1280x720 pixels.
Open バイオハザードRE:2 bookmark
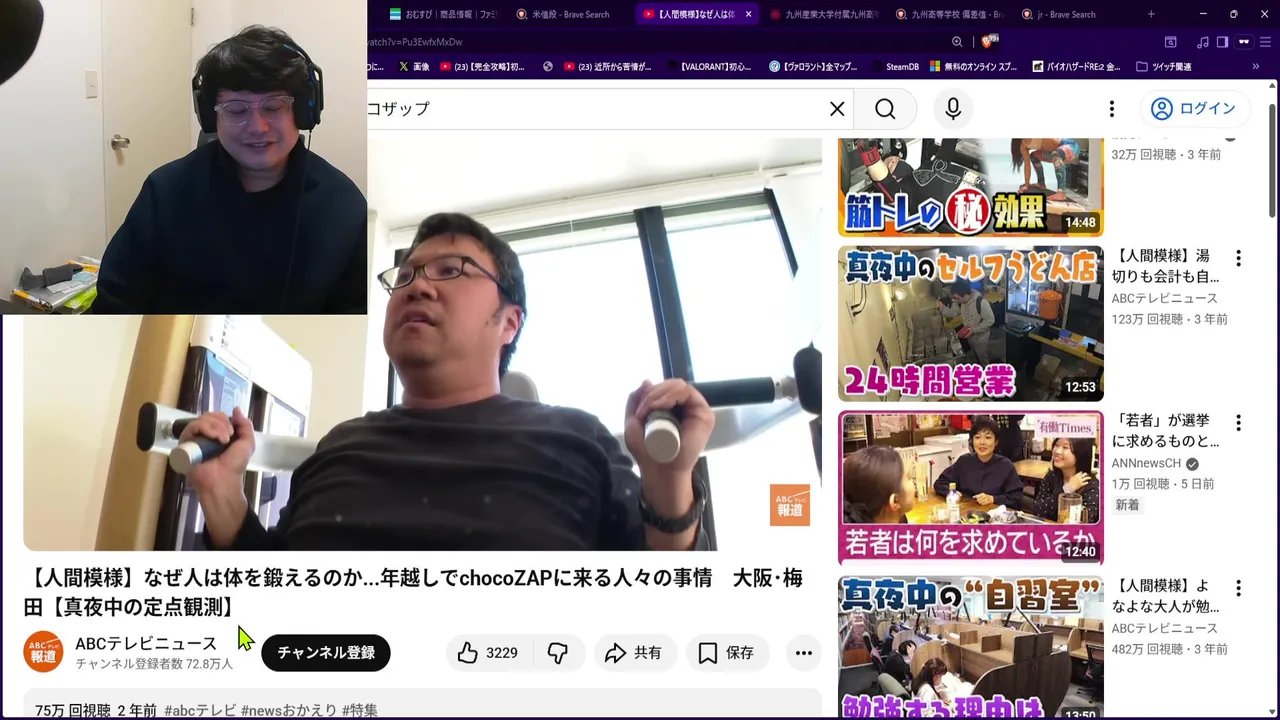pos(1075,67)
